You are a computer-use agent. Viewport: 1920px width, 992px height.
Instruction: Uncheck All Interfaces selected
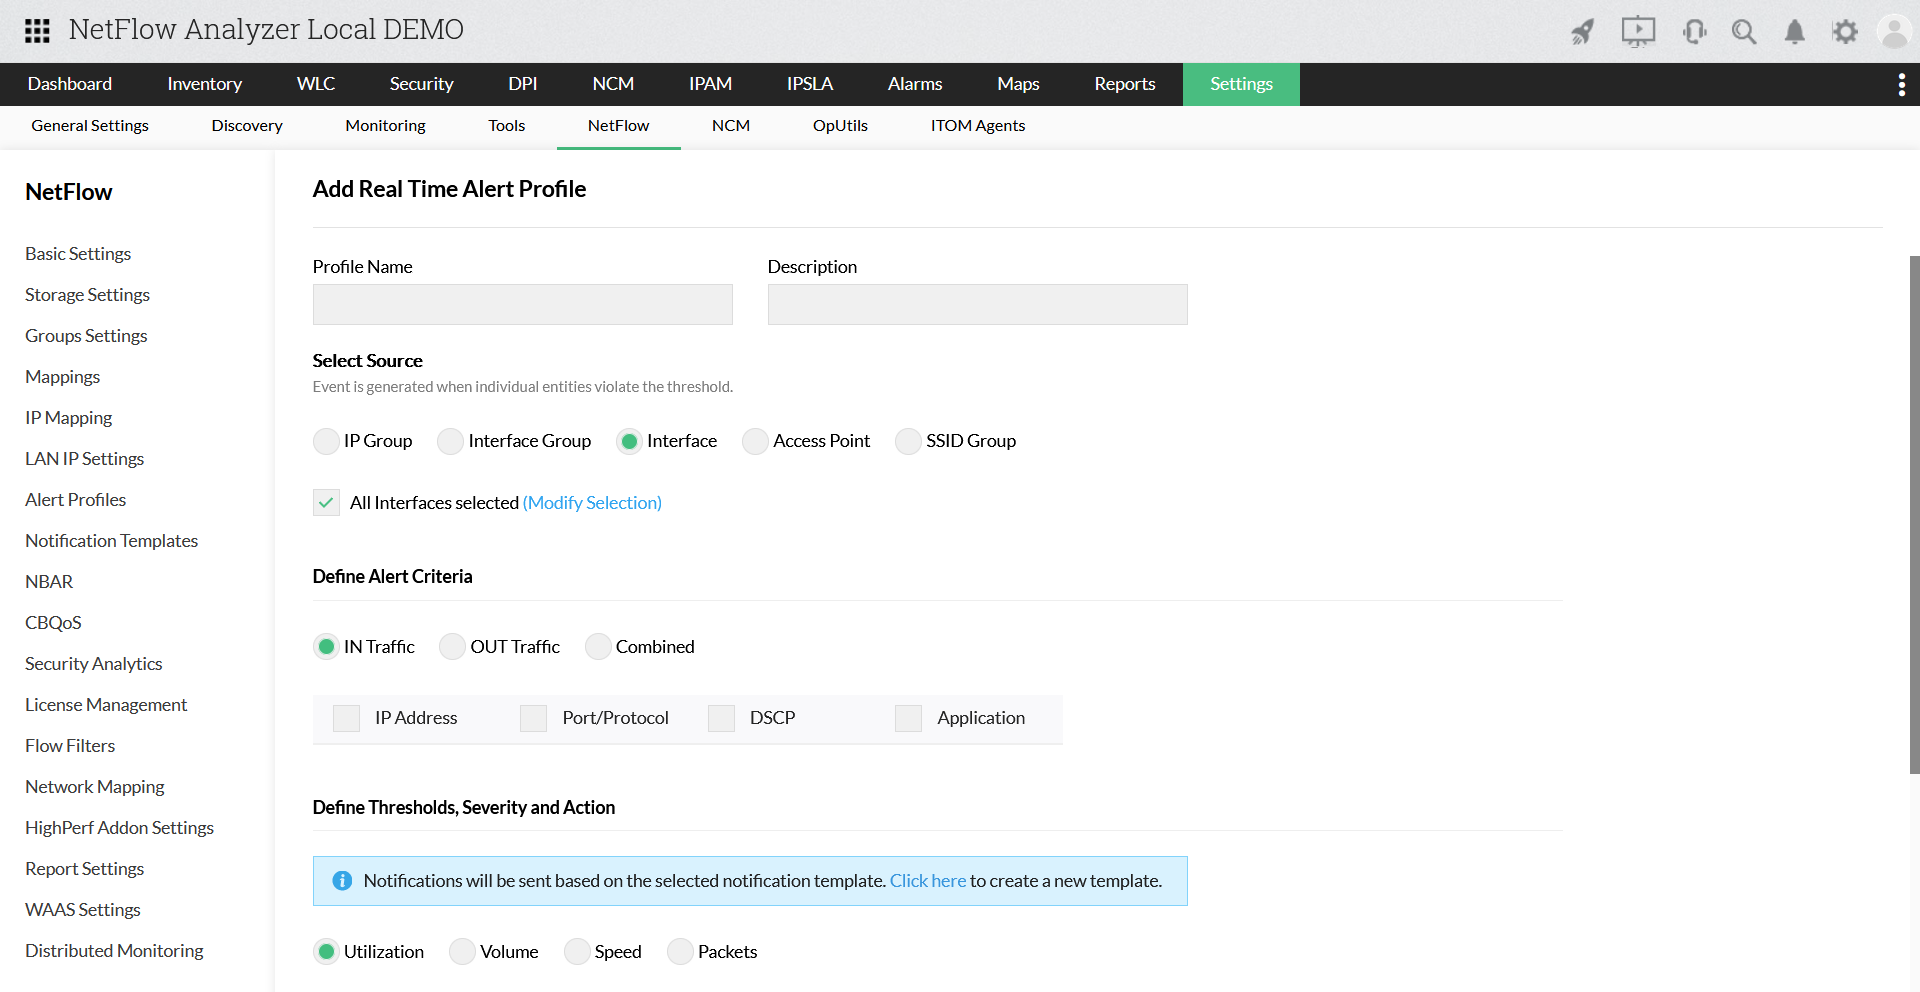(325, 502)
